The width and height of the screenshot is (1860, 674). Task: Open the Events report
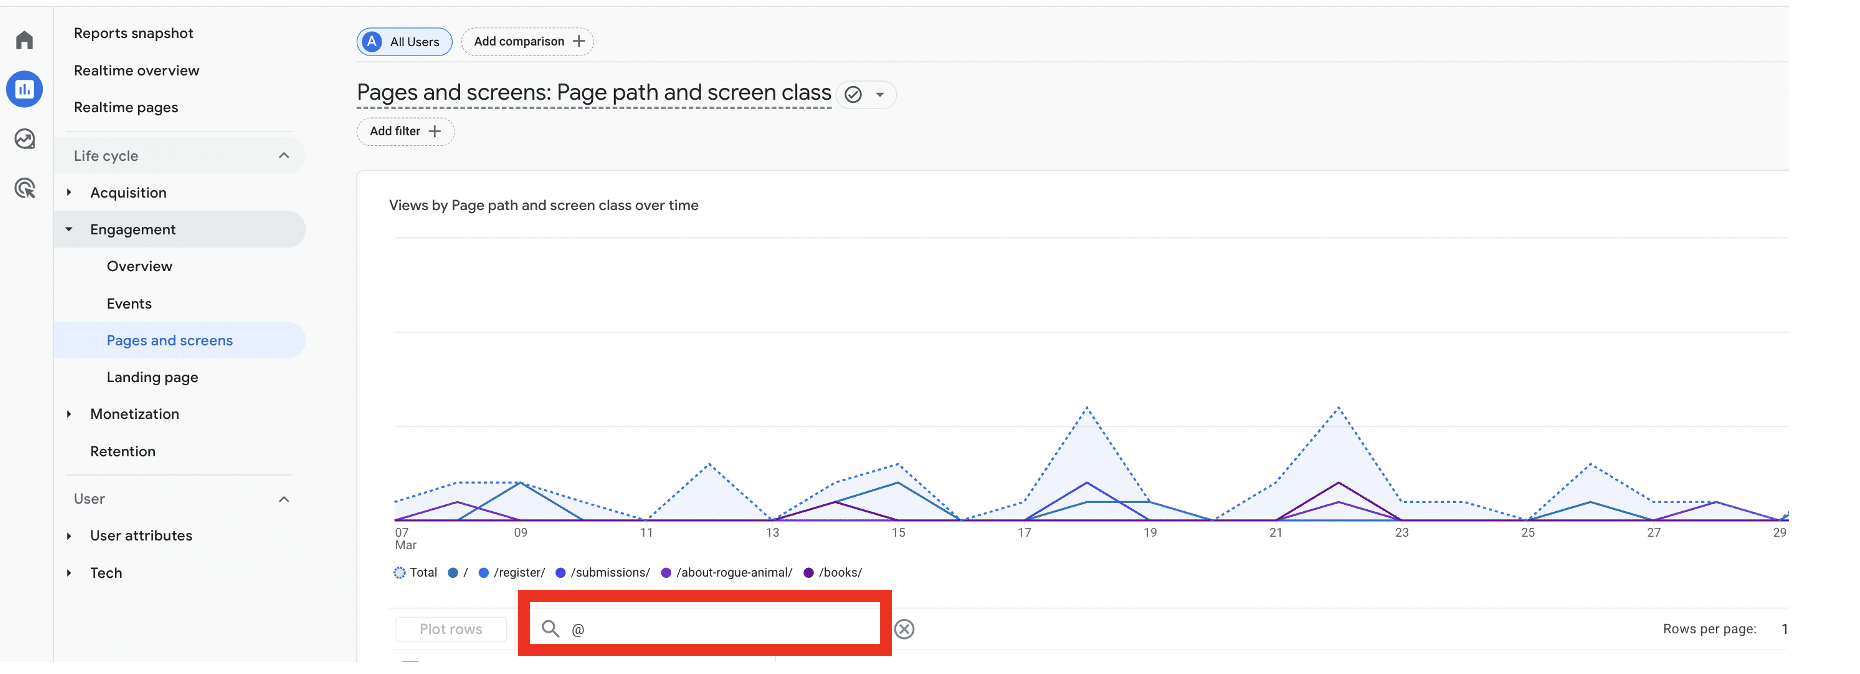pyautogui.click(x=130, y=303)
